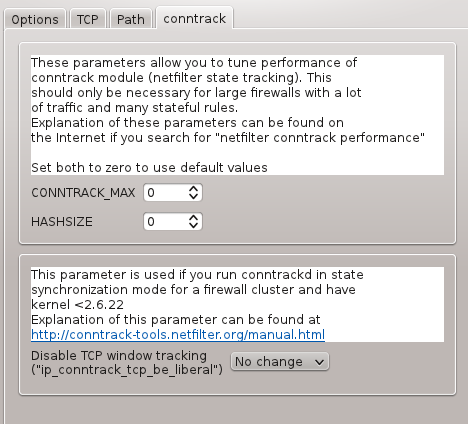Click the kernel <2.6.22 text line

coord(77,304)
